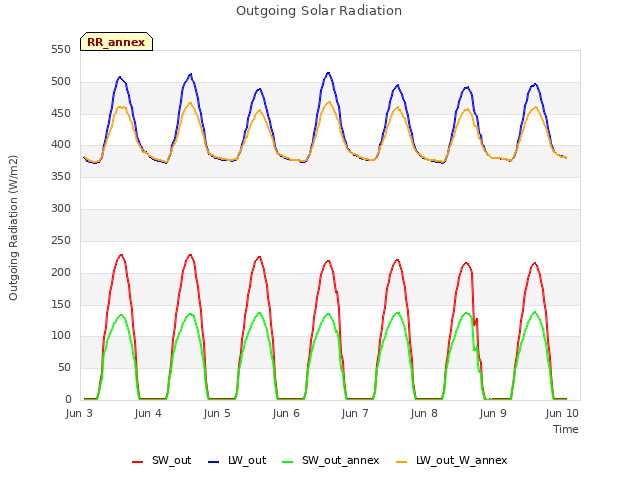Toggle LW_out series in legend

pyautogui.click(x=237, y=460)
